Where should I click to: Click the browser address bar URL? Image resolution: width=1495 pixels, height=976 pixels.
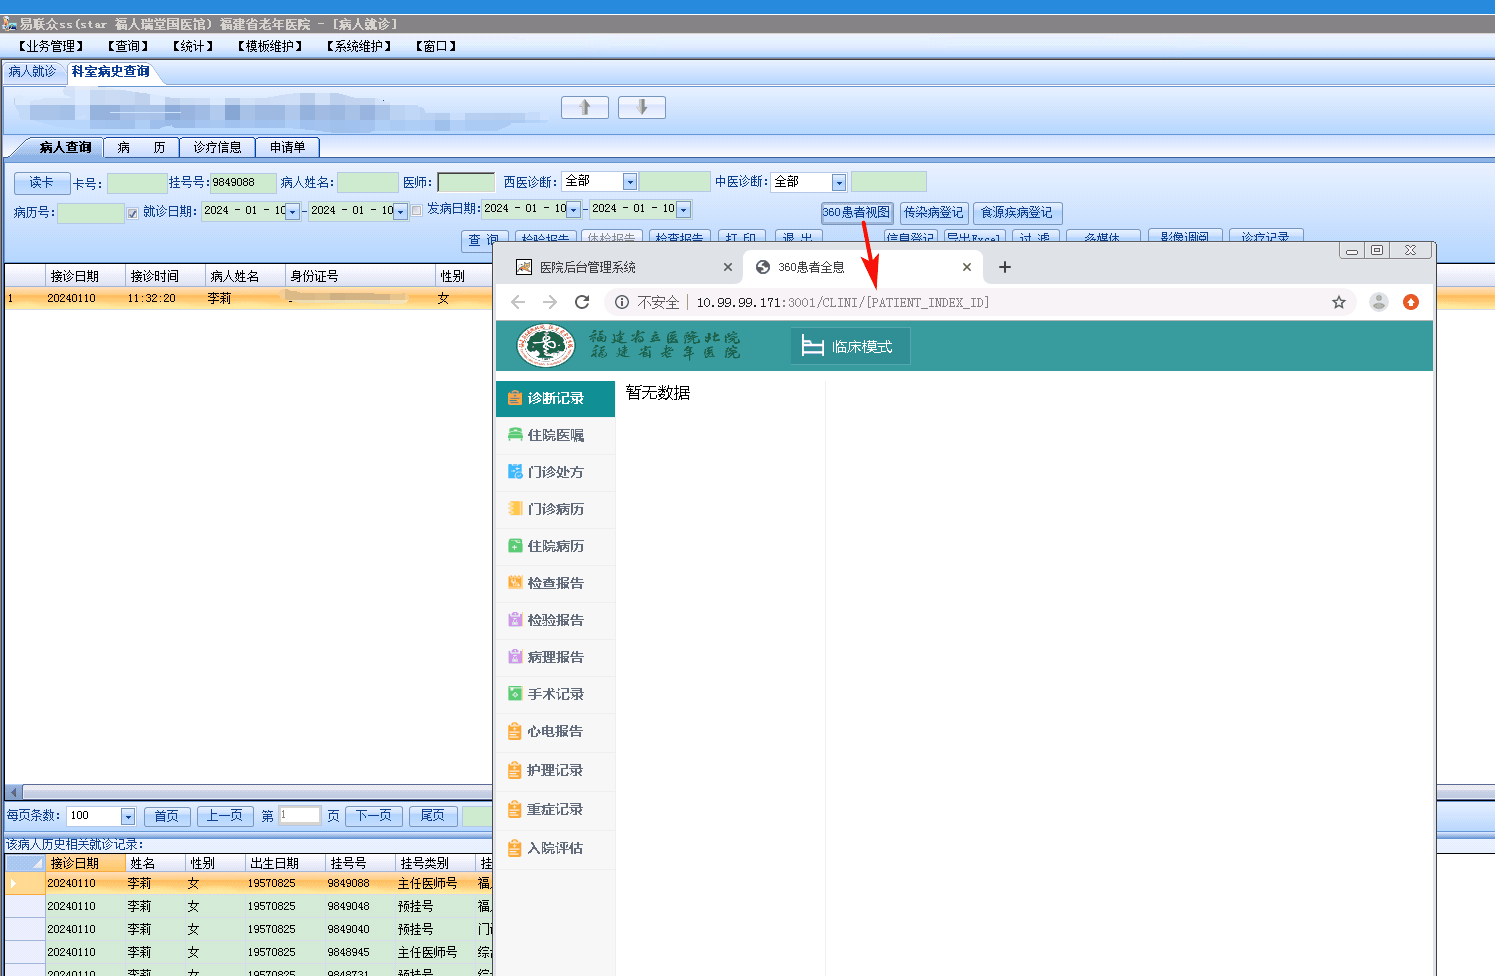843,302
